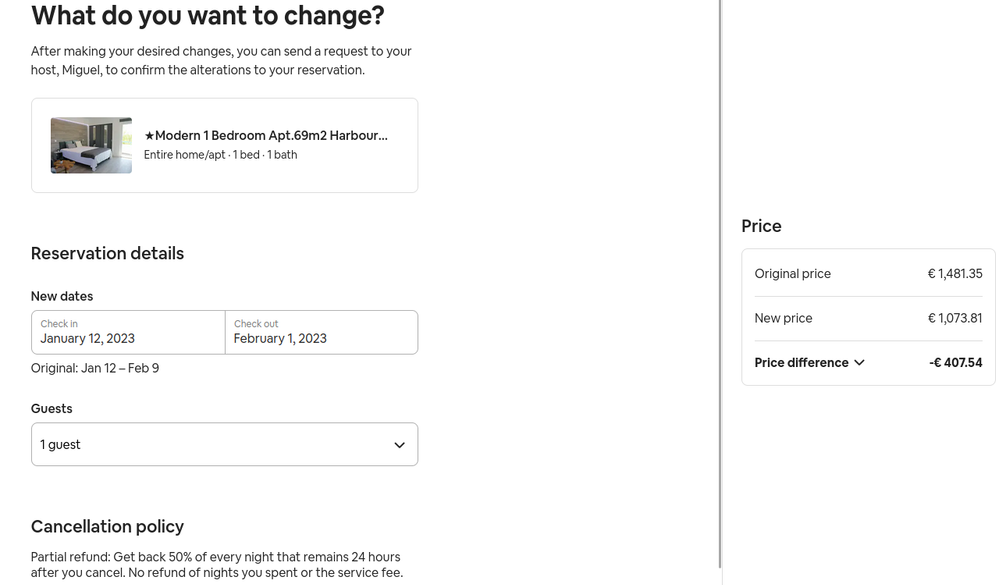The height and width of the screenshot is (585, 999).
Task: Click the Reservation details heading
Action: coord(107,254)
